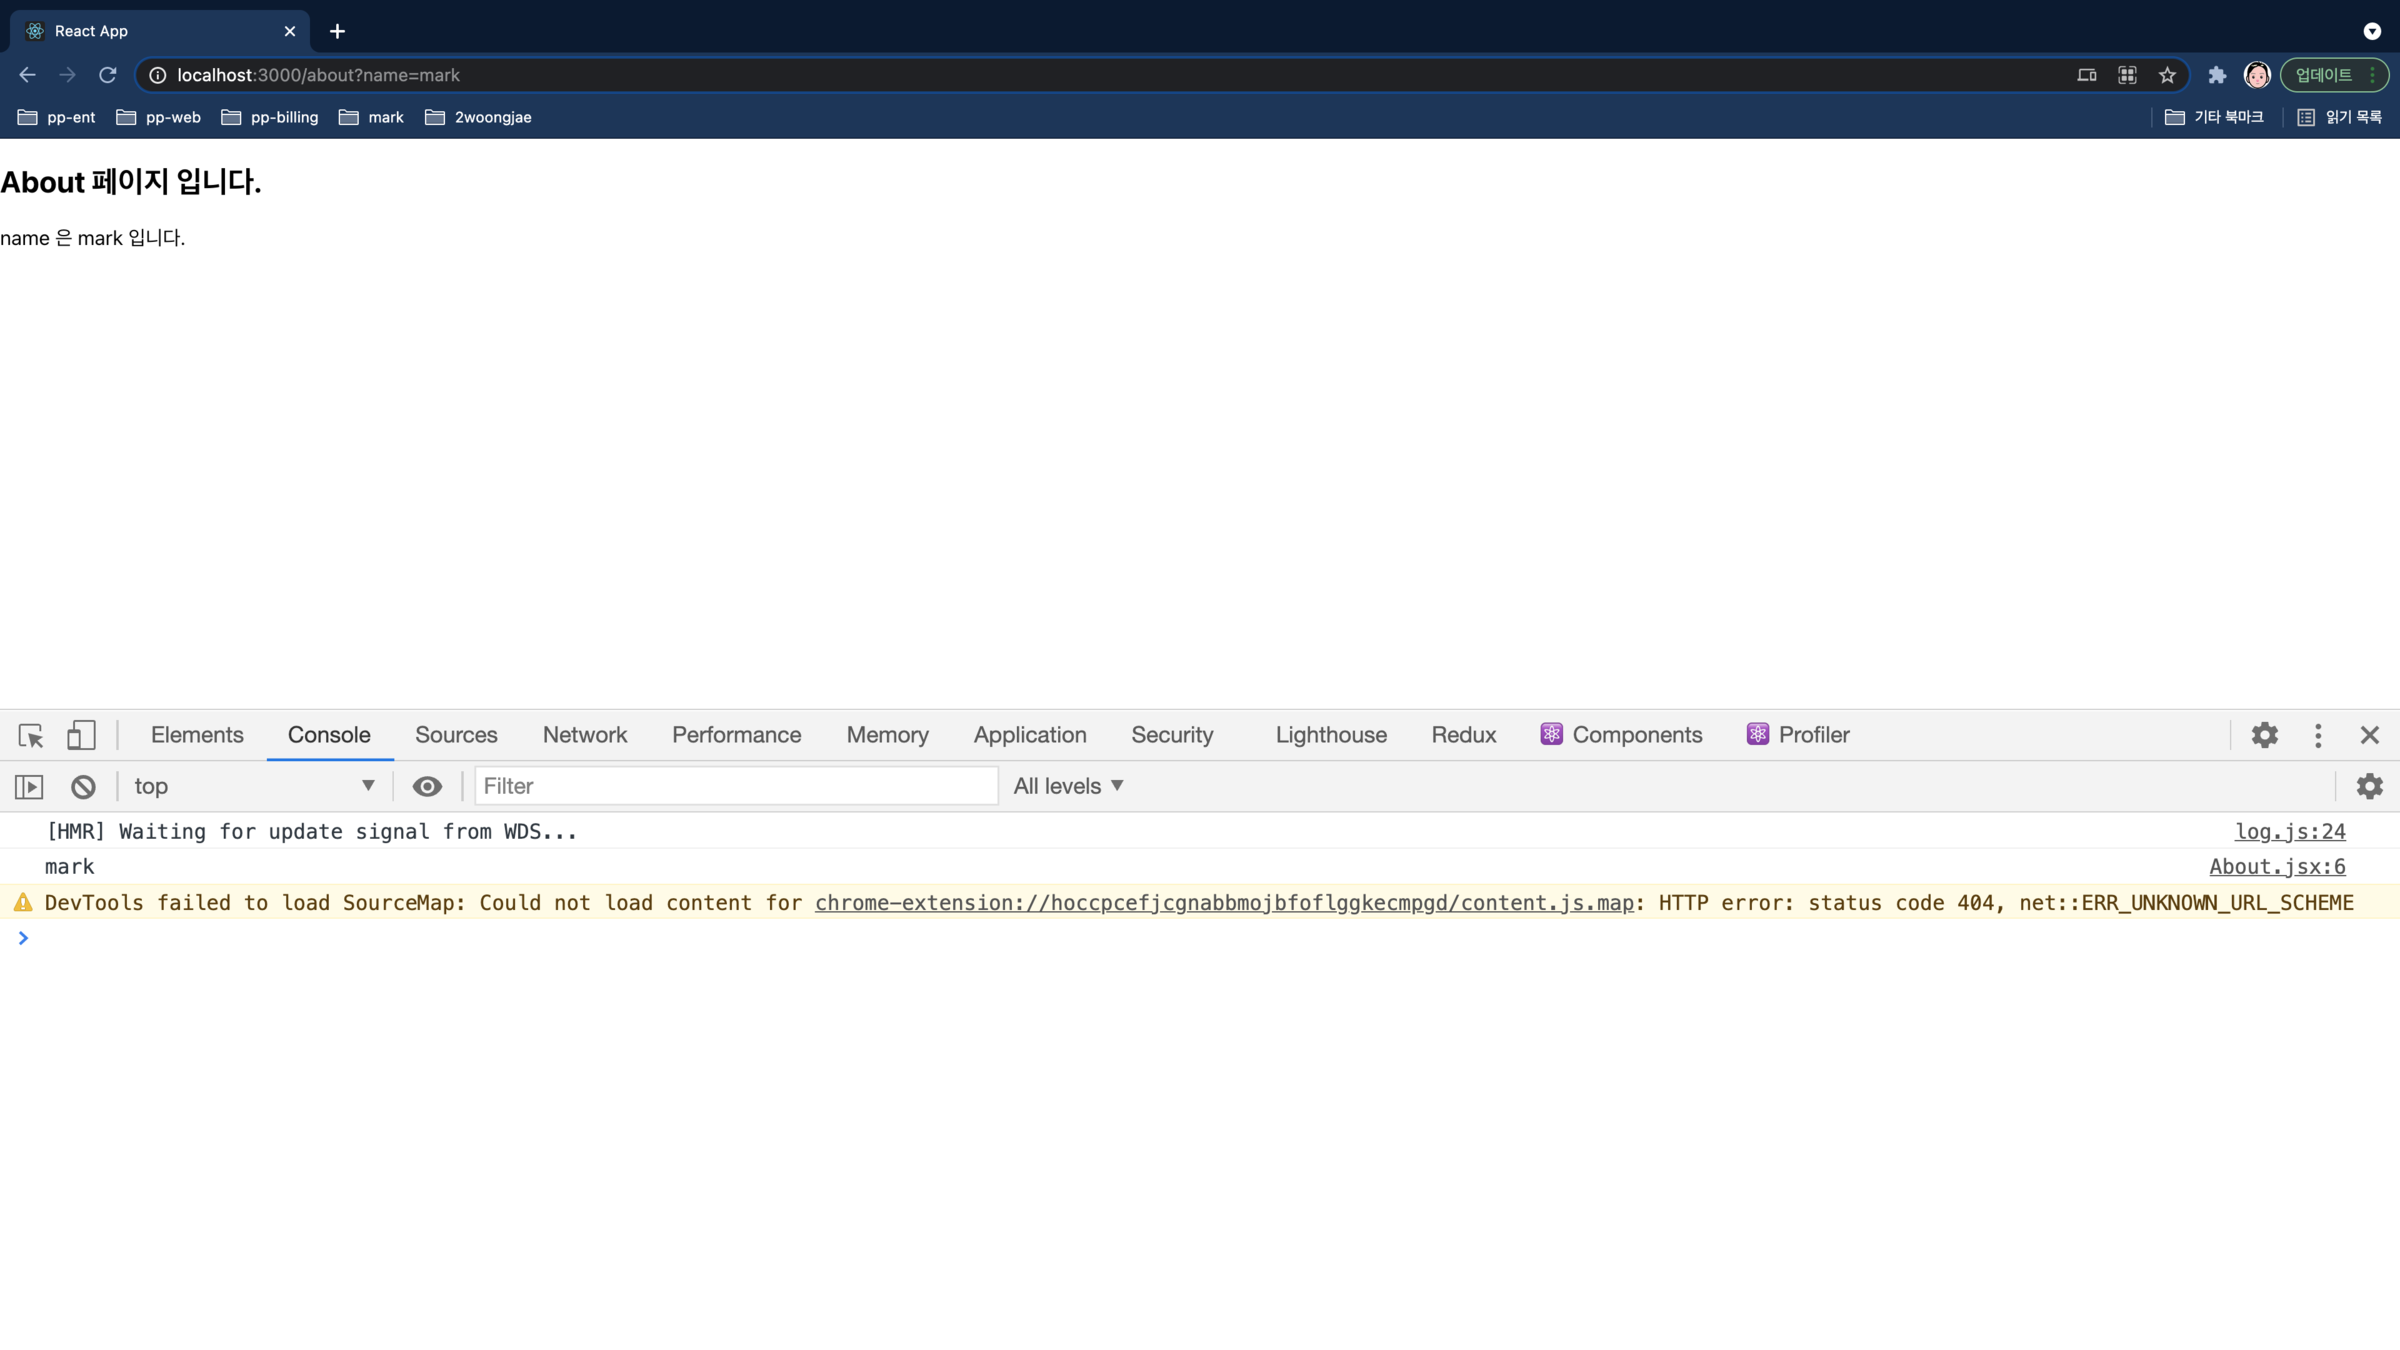Click the clear console icon
2400x1350 pixels.
[83, 786]
